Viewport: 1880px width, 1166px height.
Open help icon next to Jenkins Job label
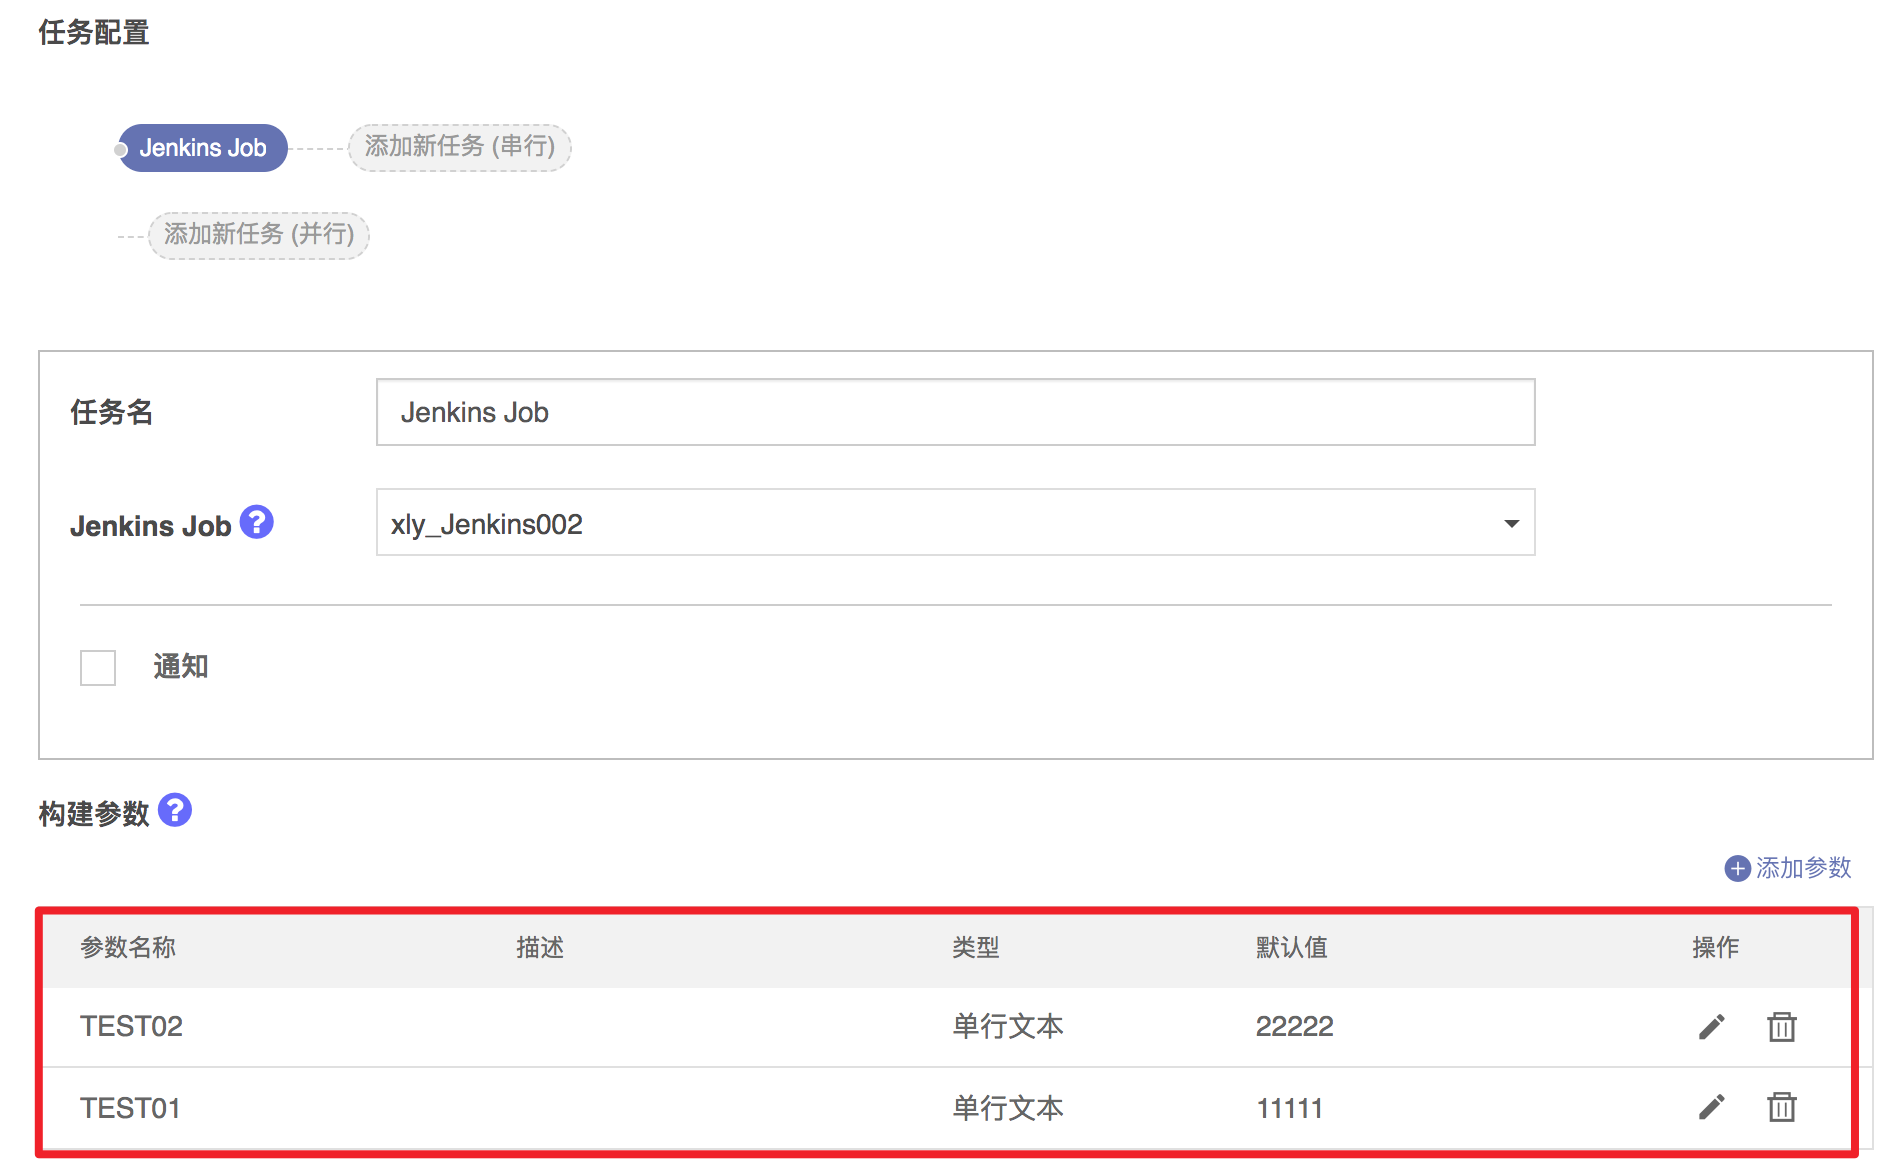[x=257, y=522]
